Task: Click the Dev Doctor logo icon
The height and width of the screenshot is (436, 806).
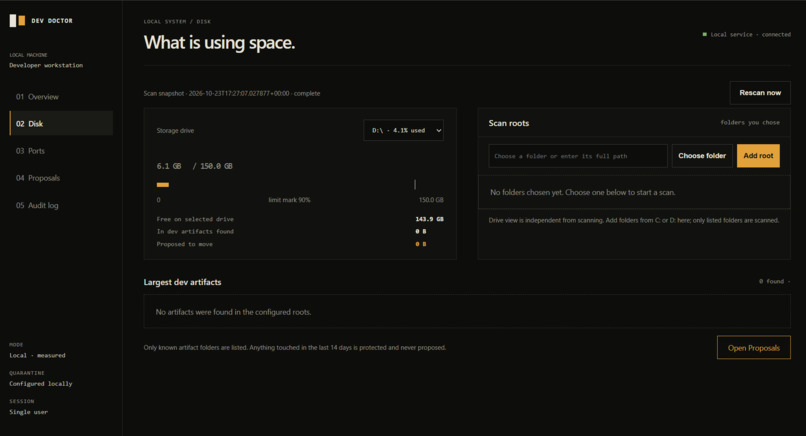Action: tap(17, 21)
